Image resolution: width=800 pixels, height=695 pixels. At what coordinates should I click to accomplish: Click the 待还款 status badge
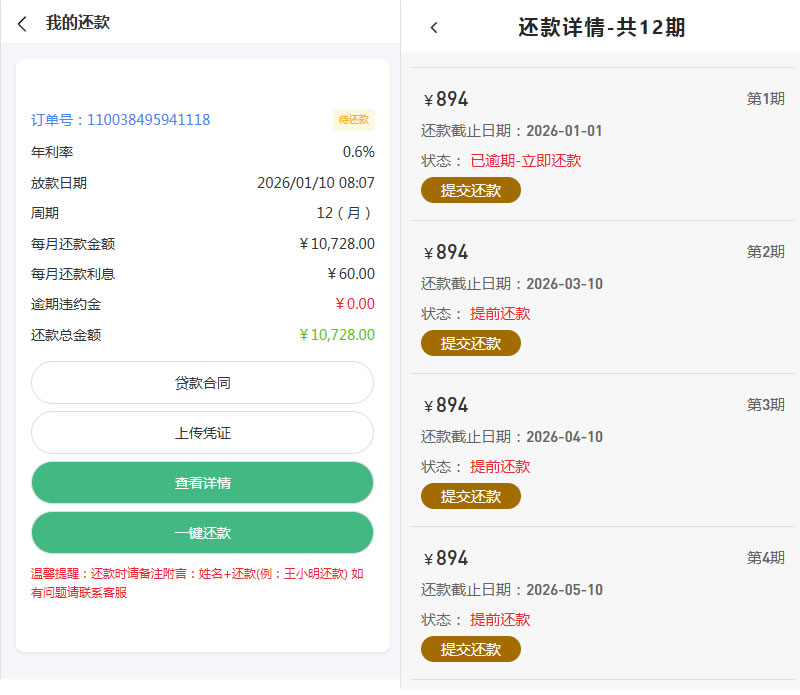point(353,120)
